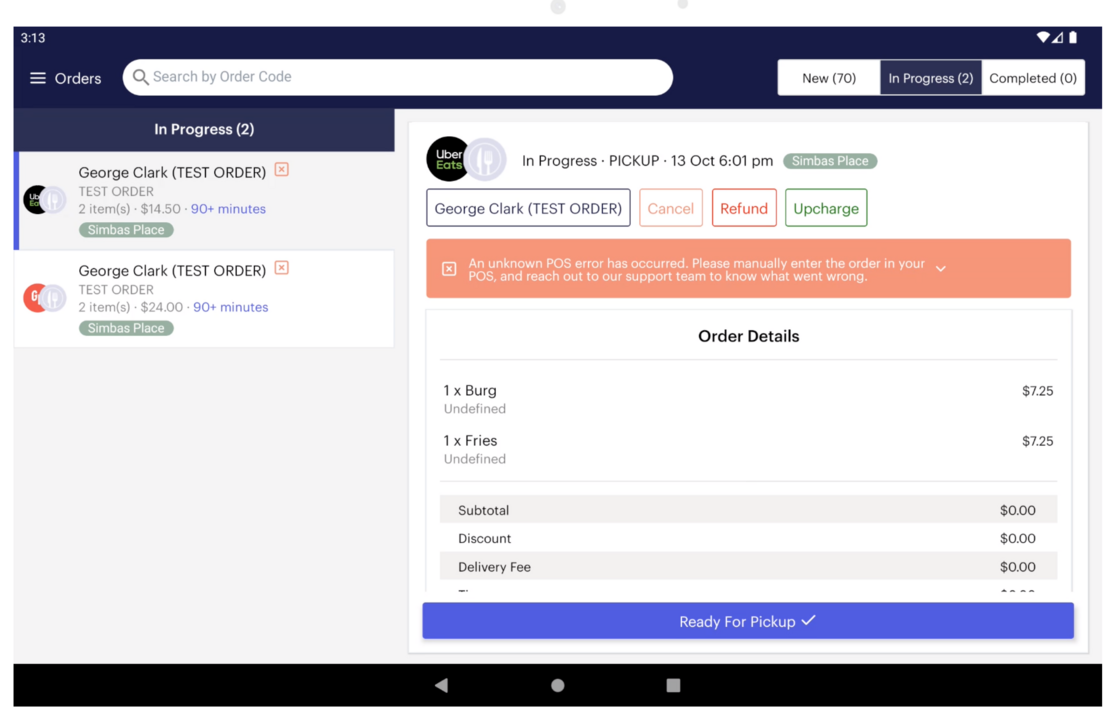Click the X icon in the POS error banner
1120x722 pixels.
[x=449, y=269]
